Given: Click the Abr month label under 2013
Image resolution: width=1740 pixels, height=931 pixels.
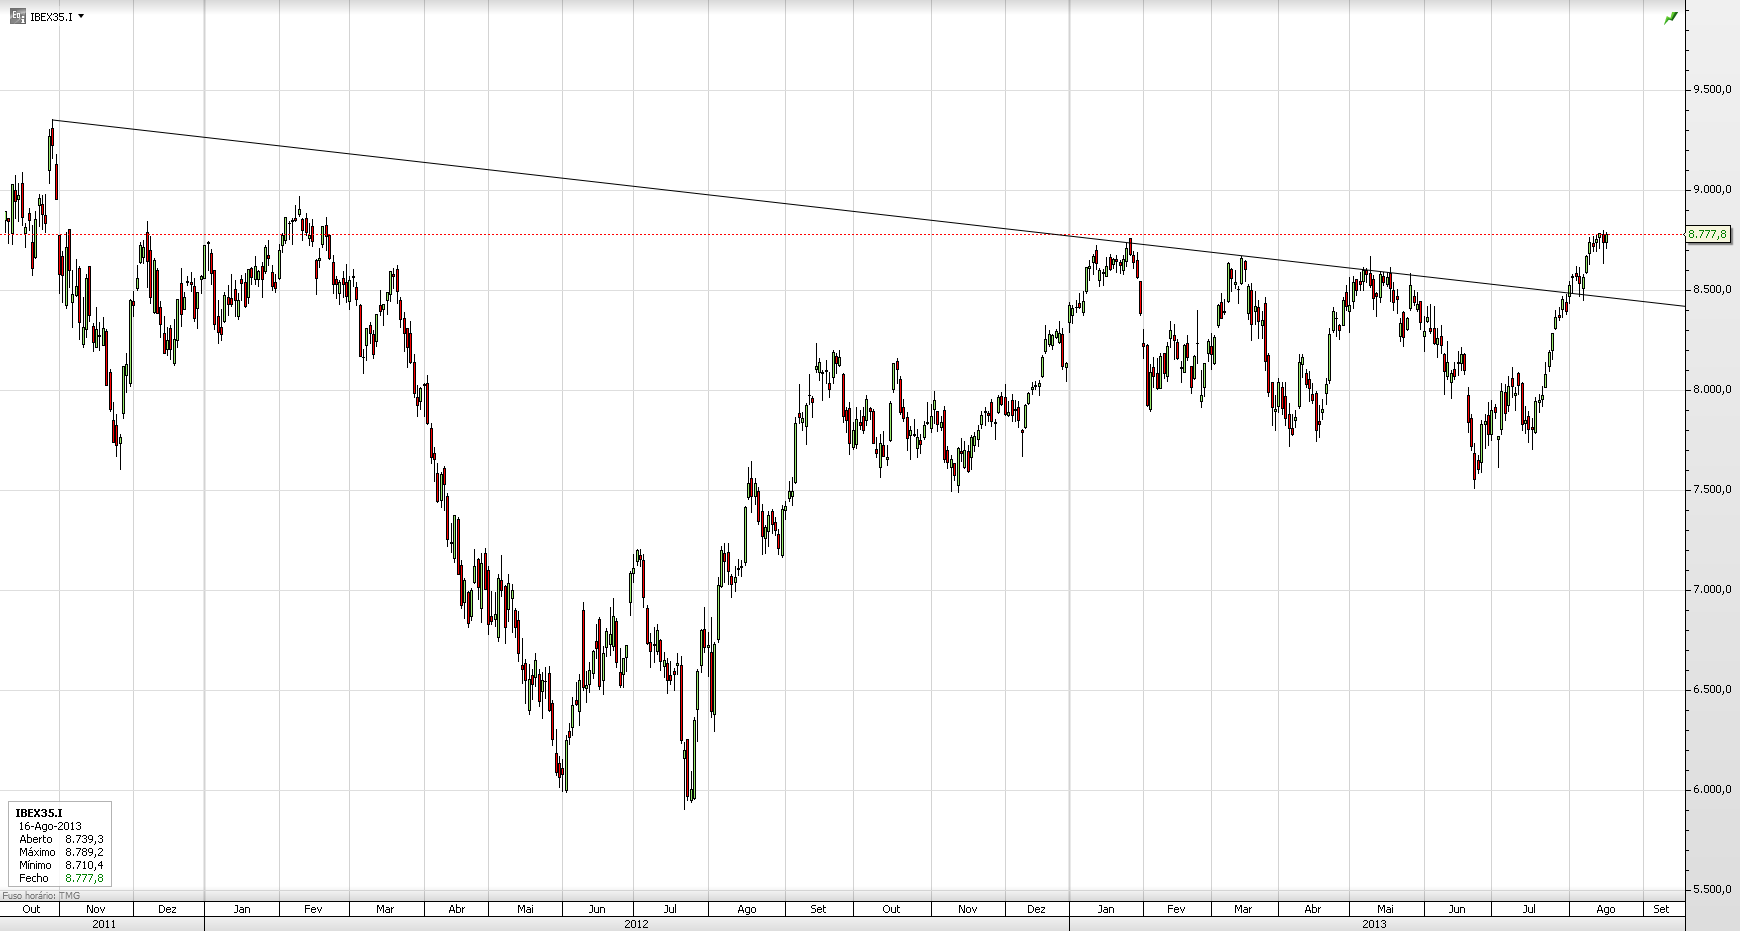Looking at the screenshot, I should (x=1313, y=909).
